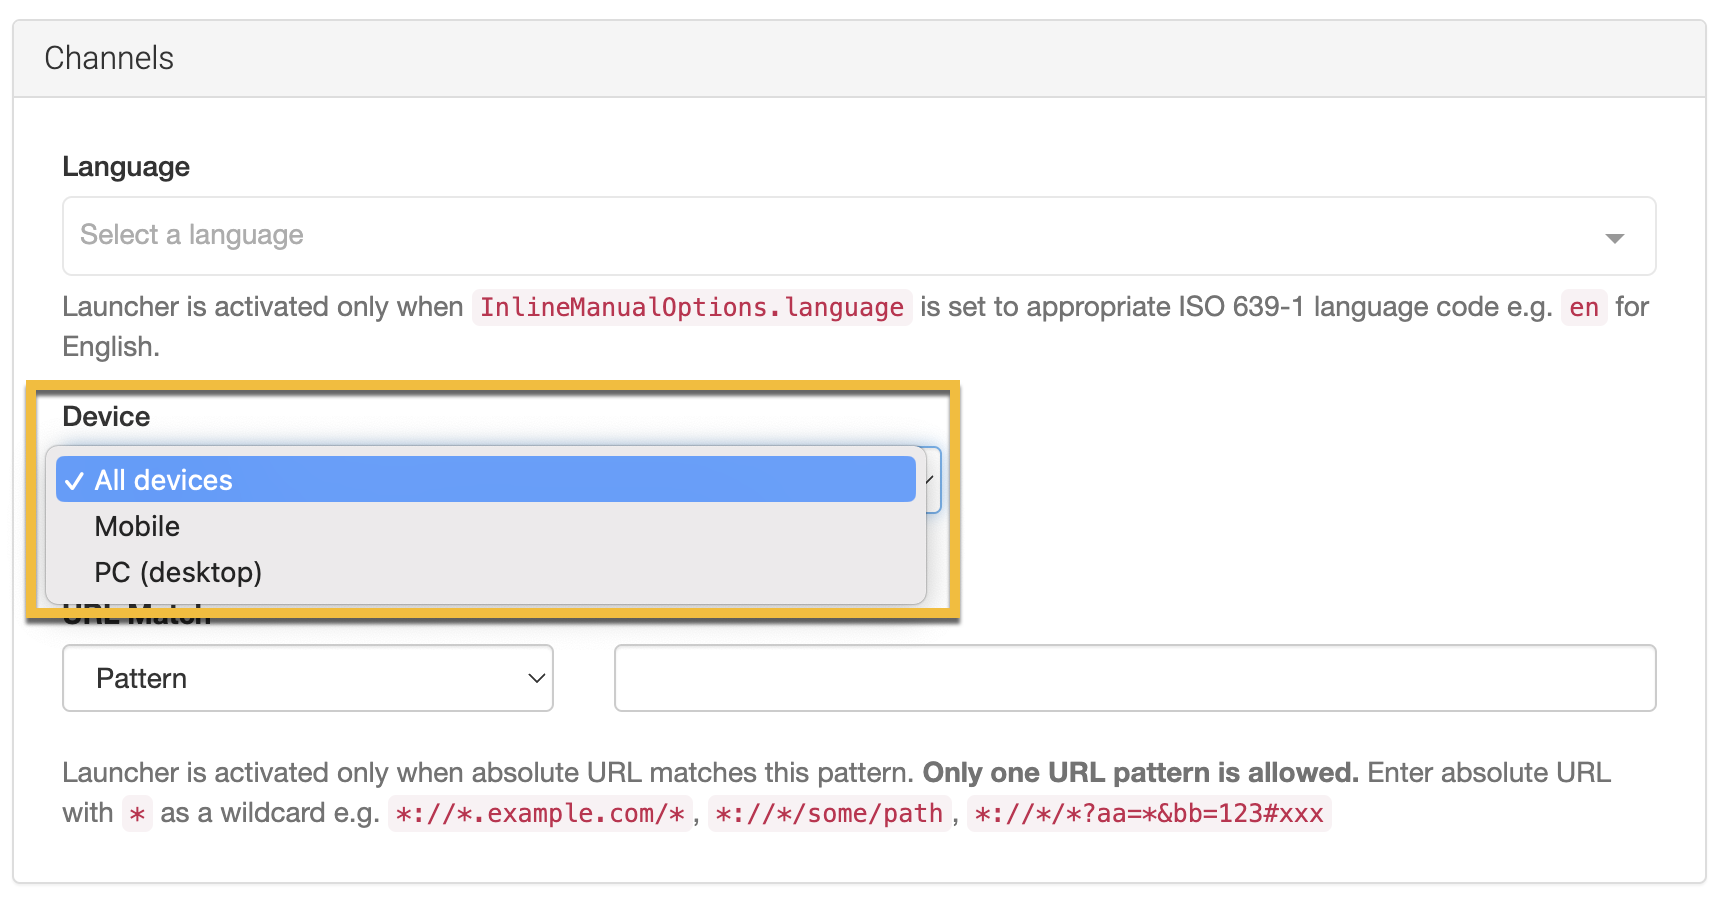Click the Language dropdown caret arrow
Screen dimensions: 1724x898
pyautogui.click(x=1613, y=238)
